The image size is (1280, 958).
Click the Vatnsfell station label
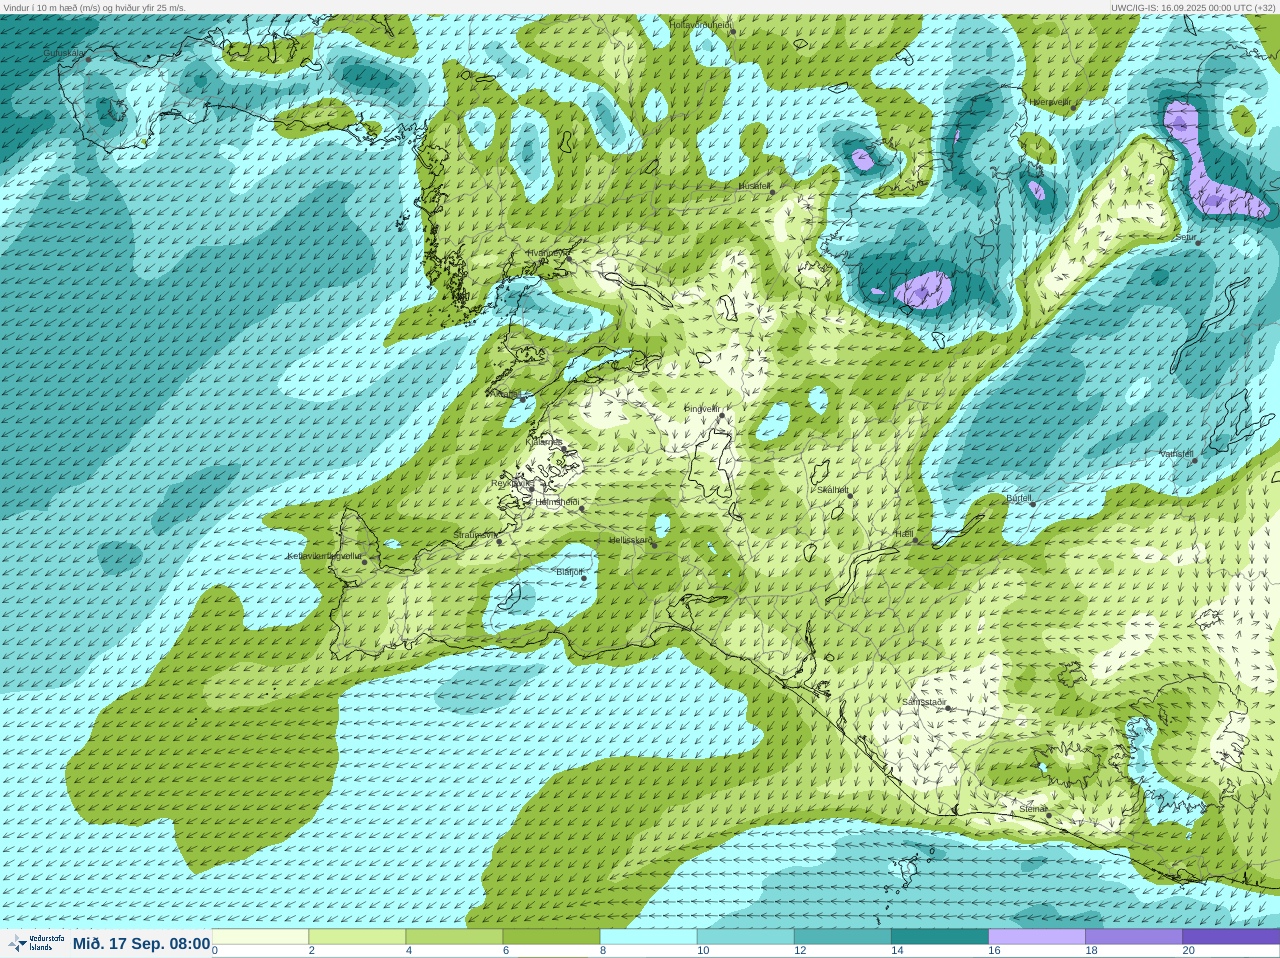1177,454
